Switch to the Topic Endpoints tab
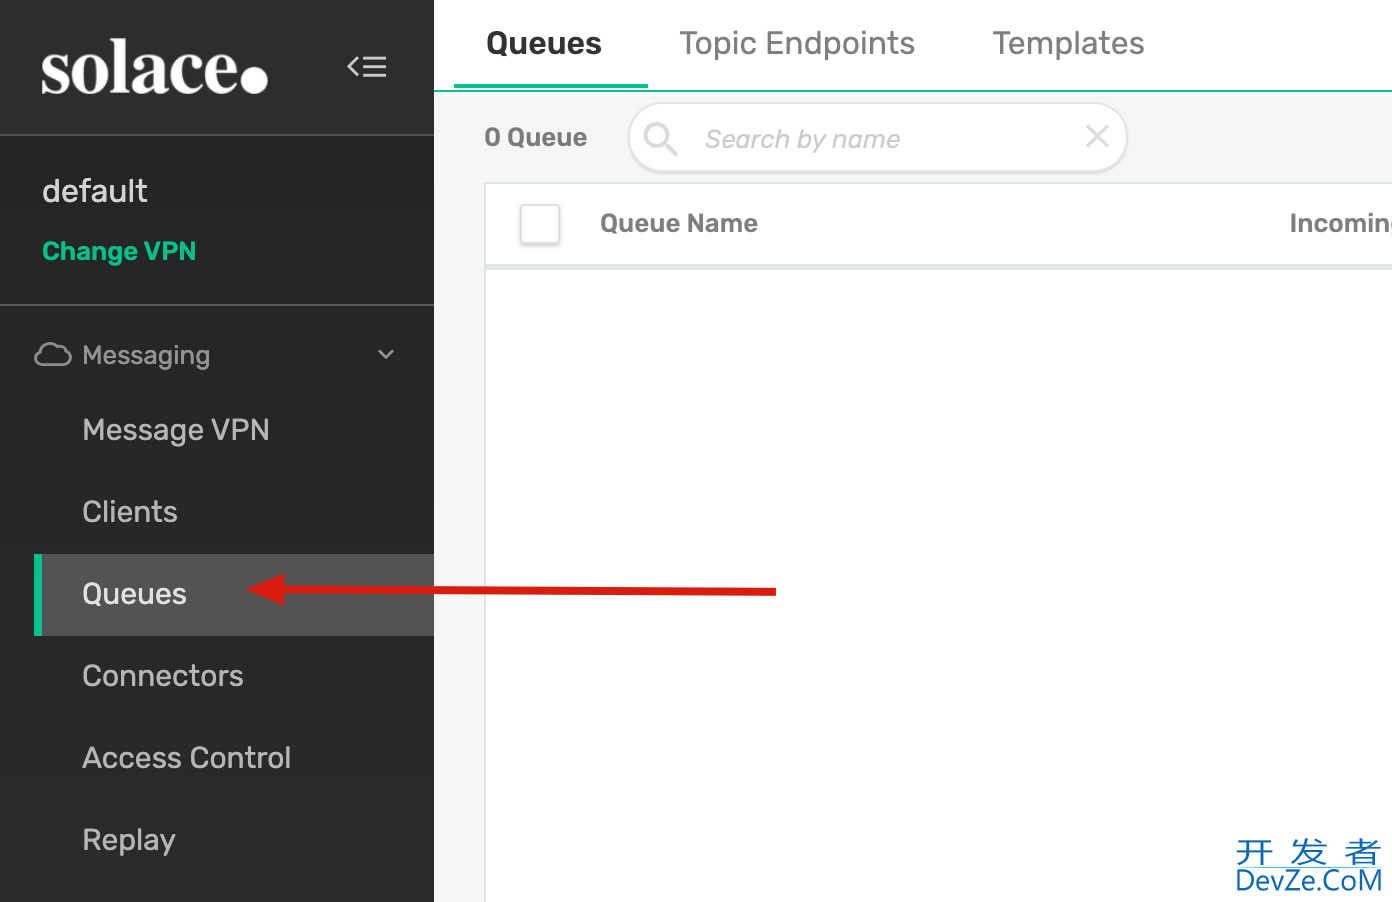 pyautogui.click(x=797, y=43)
